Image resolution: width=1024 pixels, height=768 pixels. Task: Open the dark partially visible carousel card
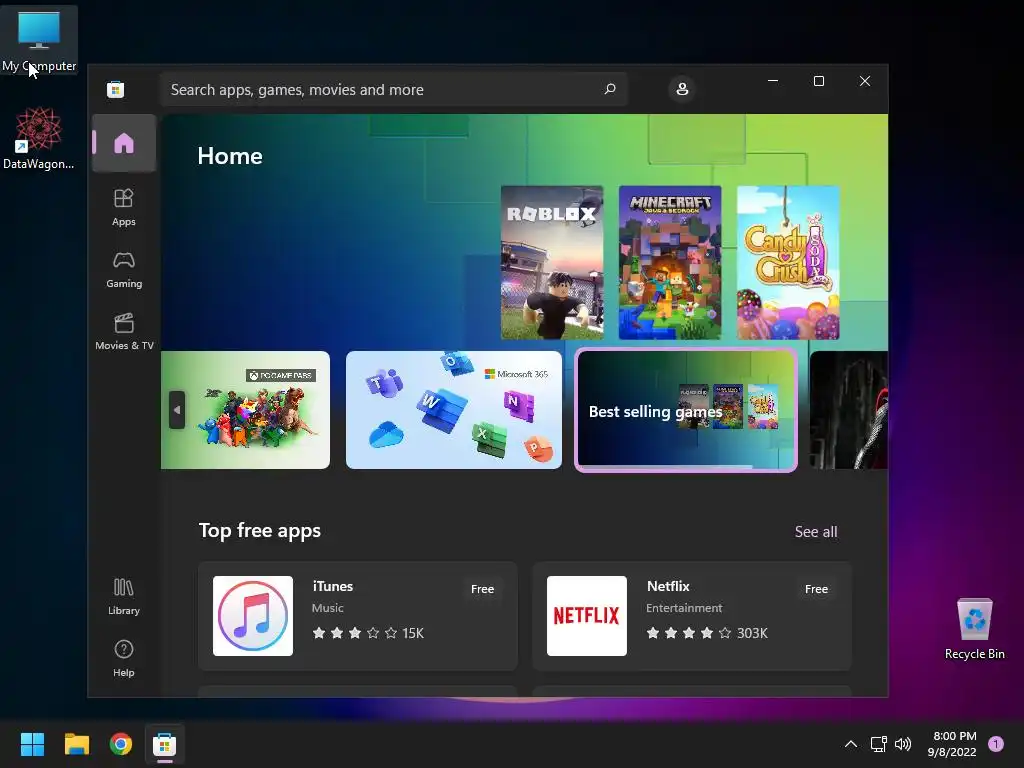point(849,410)
